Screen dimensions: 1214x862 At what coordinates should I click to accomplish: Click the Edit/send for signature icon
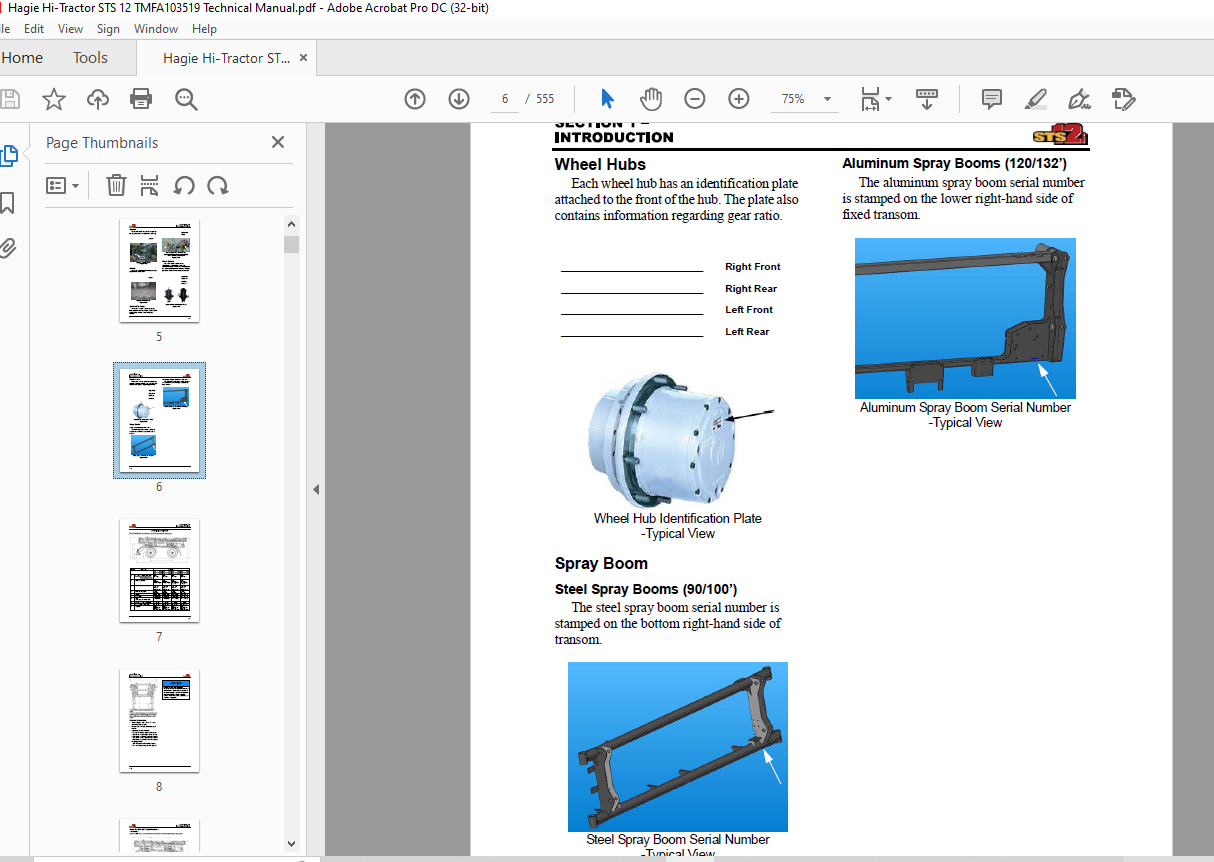point(1123,99)
